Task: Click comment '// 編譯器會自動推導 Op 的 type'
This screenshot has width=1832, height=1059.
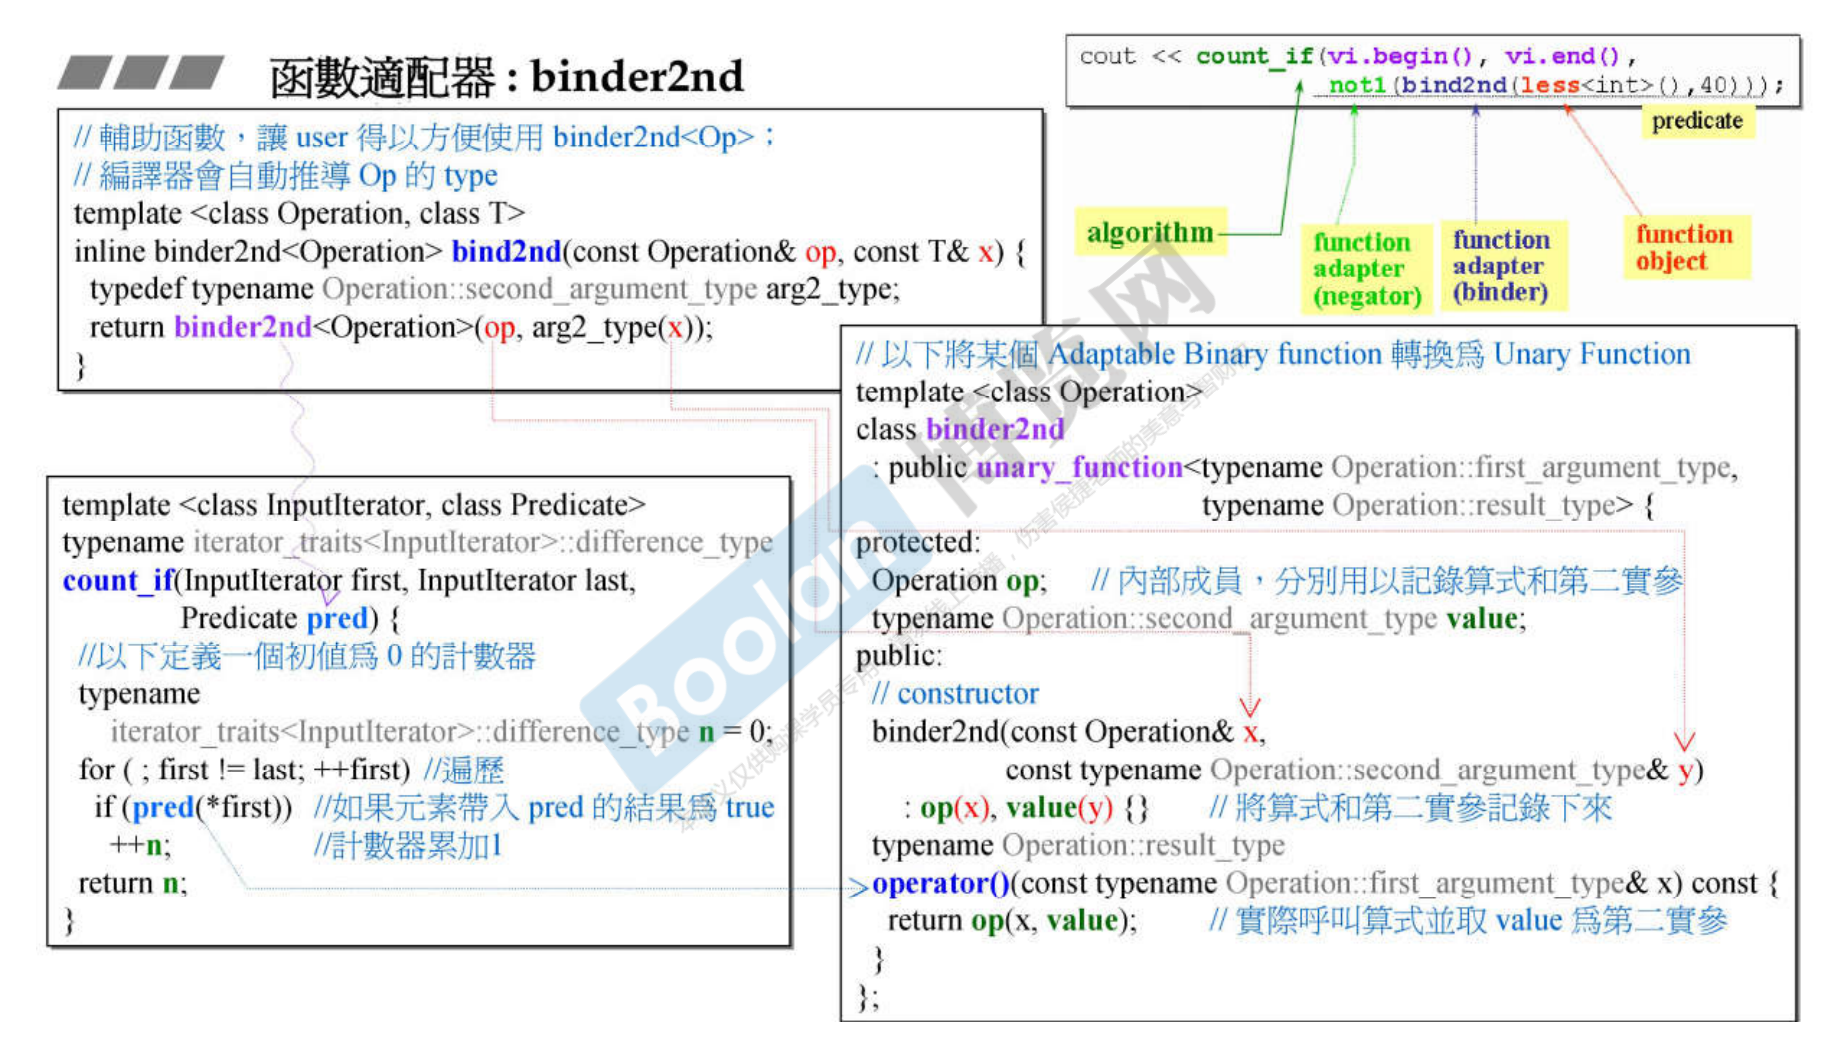Action: (286, 176)
